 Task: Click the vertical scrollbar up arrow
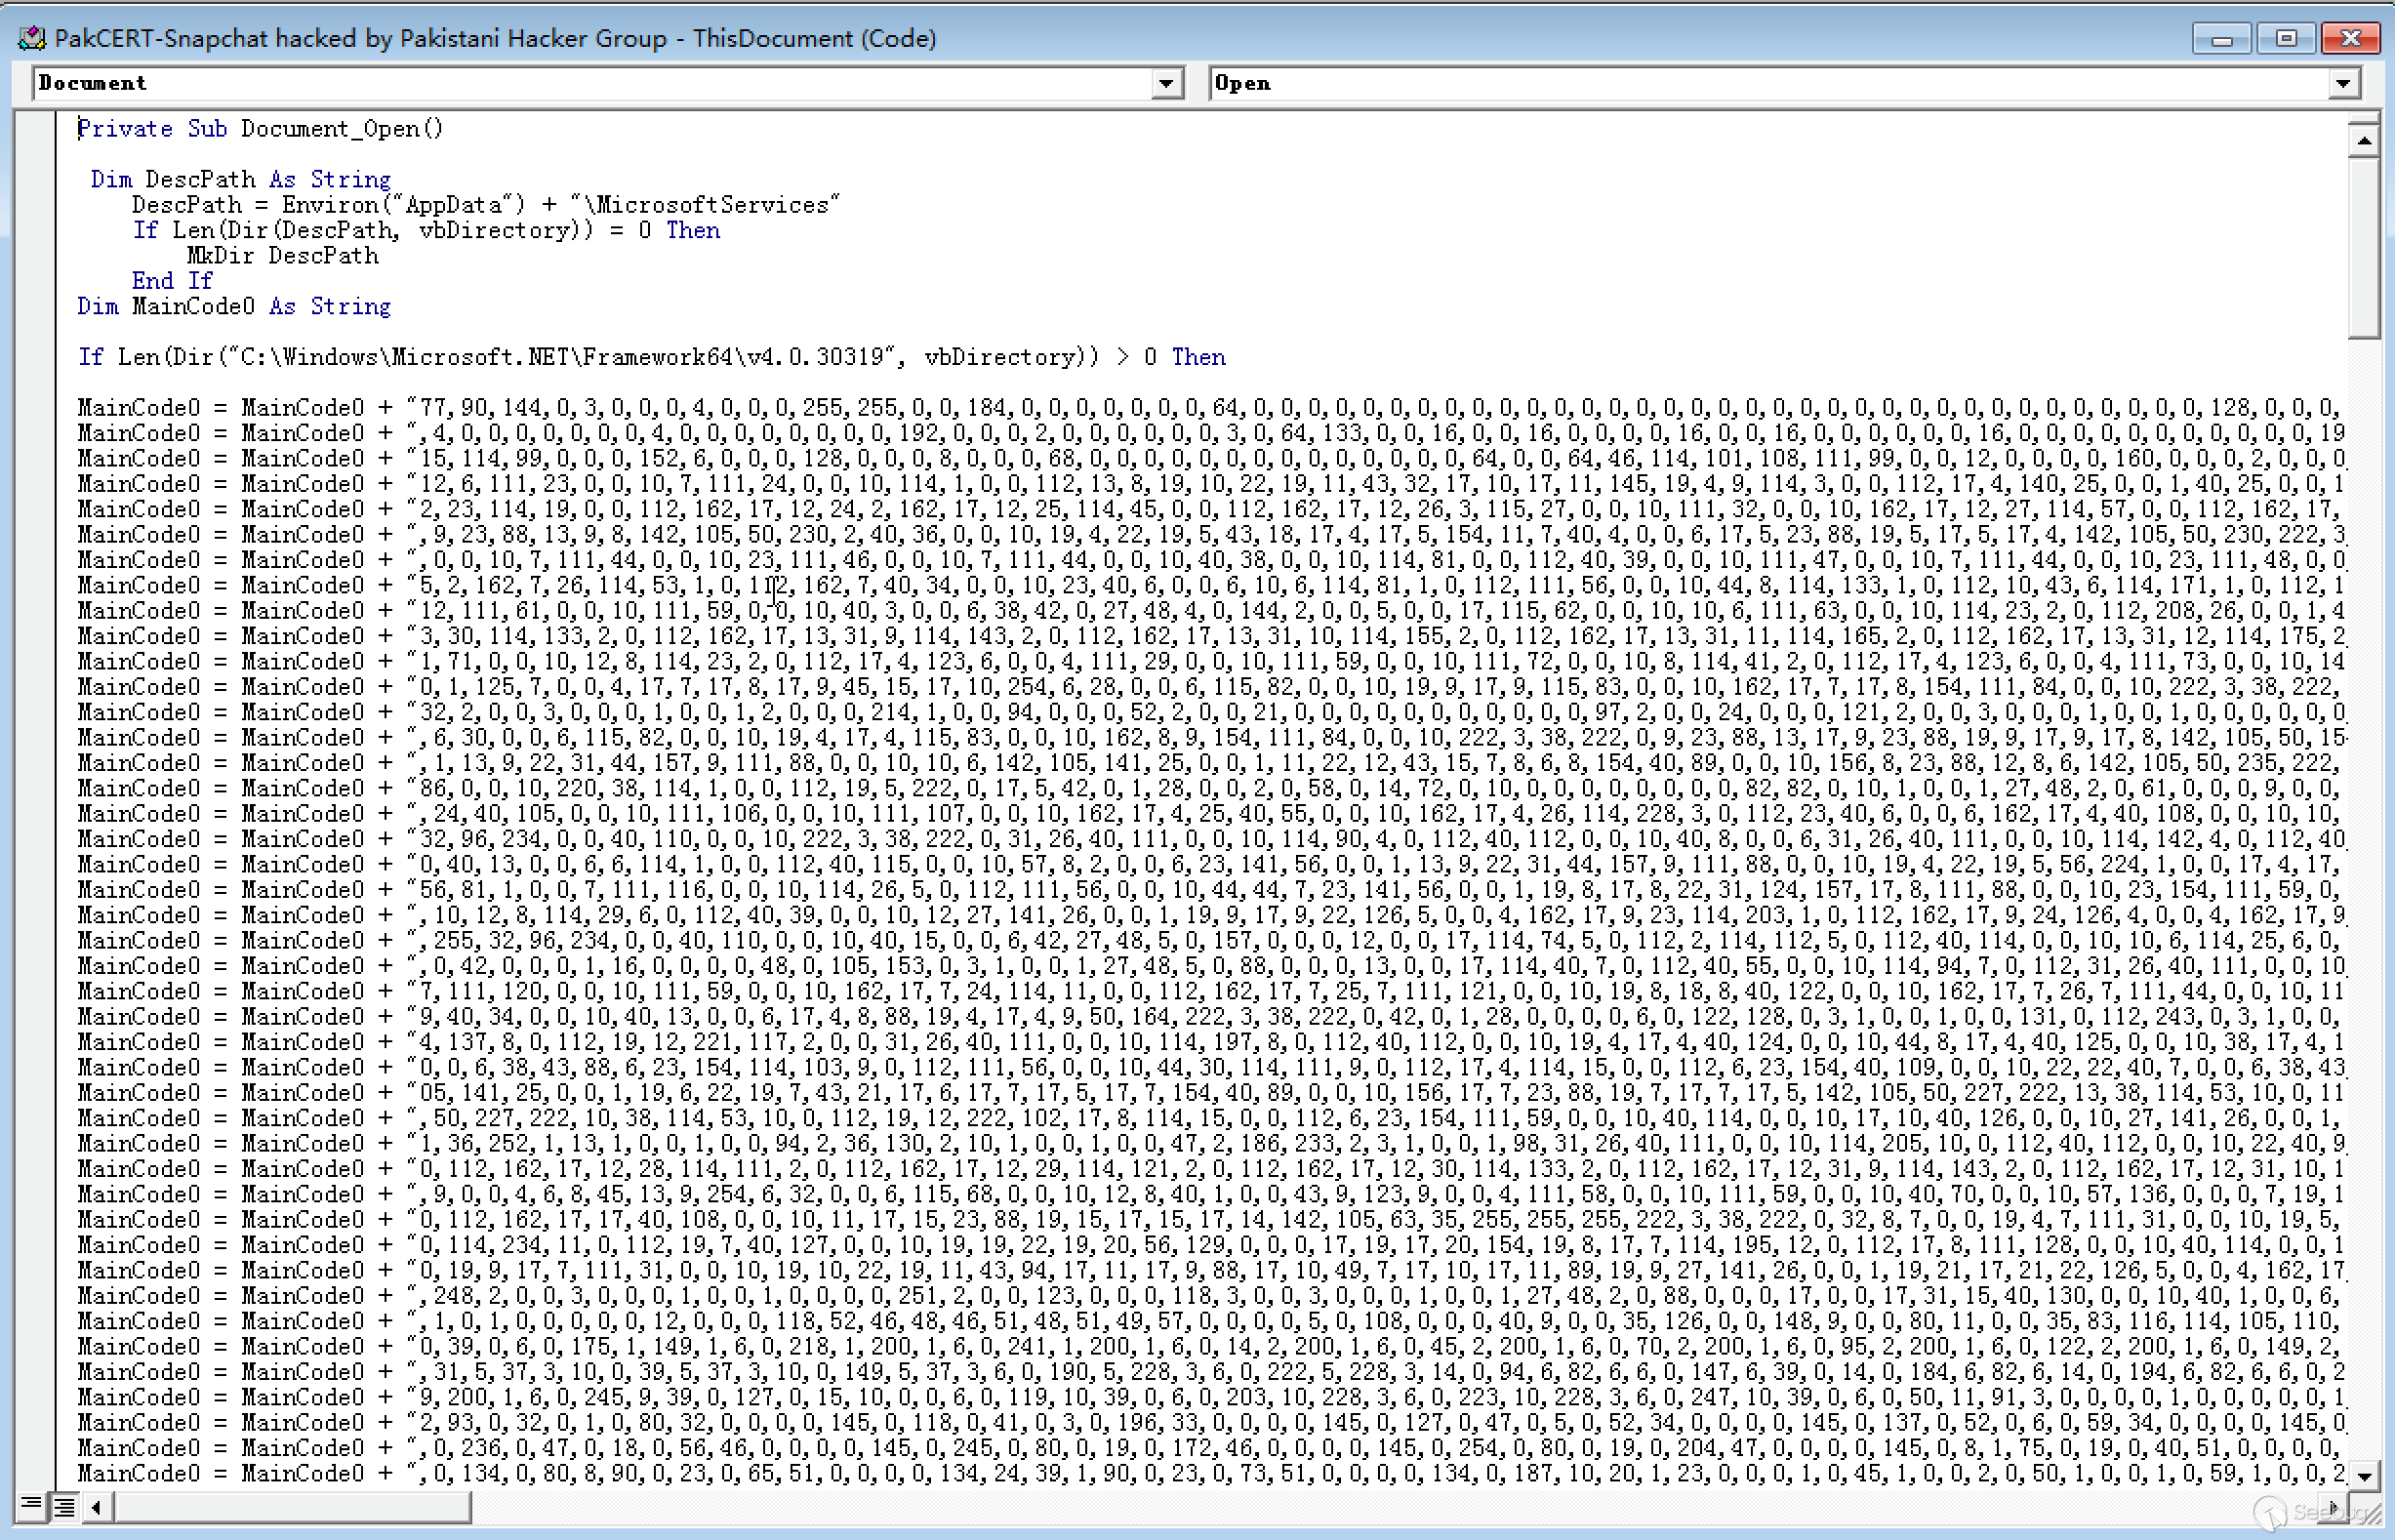pyautogui.click(x=2364, y=141)
